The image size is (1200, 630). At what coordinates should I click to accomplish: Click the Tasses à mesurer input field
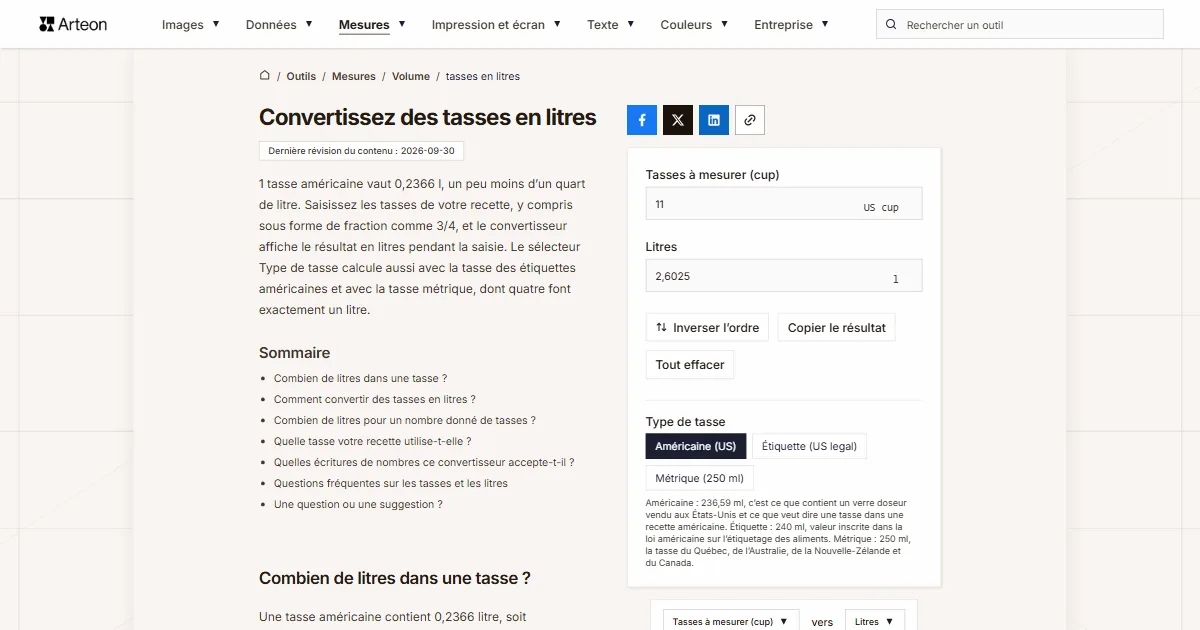[x=784, y=204]
